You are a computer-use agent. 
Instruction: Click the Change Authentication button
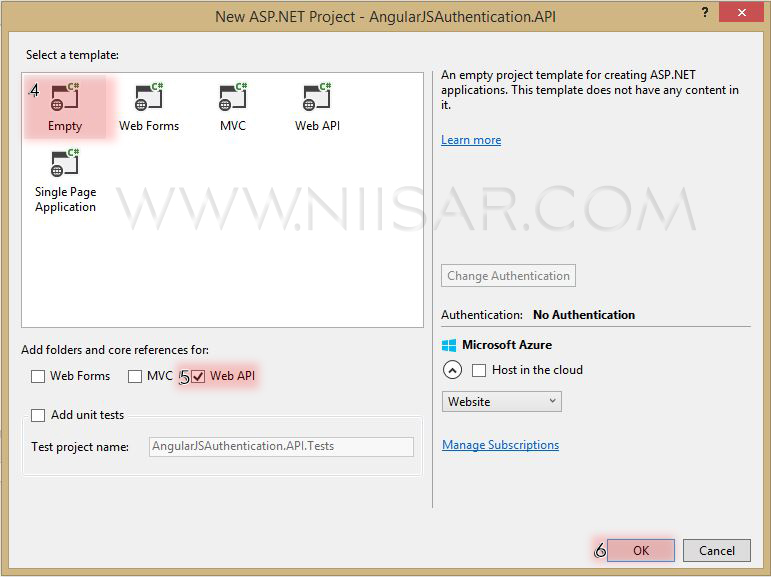[508, 276]
